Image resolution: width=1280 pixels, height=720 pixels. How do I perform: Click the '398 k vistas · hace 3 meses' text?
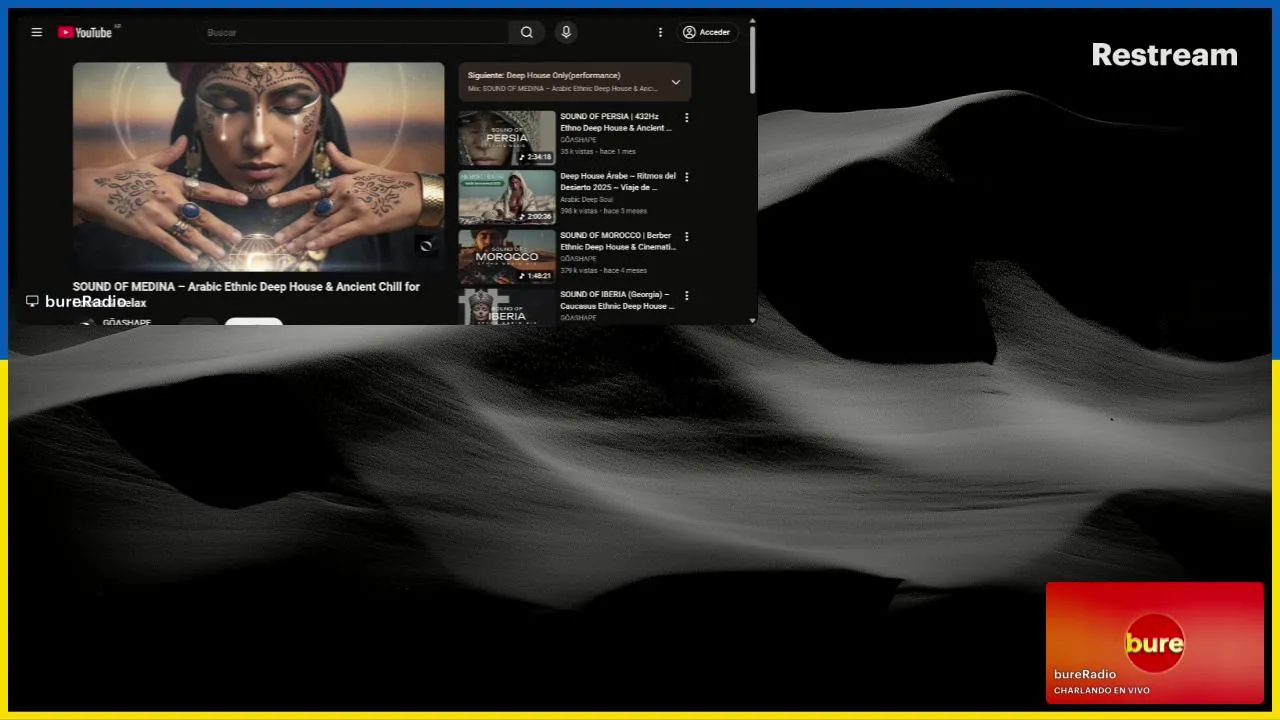click(604, 211)
